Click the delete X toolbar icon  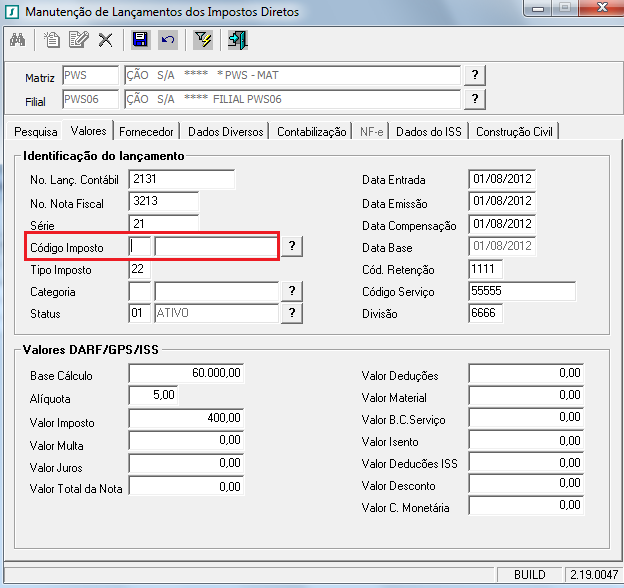105,40
